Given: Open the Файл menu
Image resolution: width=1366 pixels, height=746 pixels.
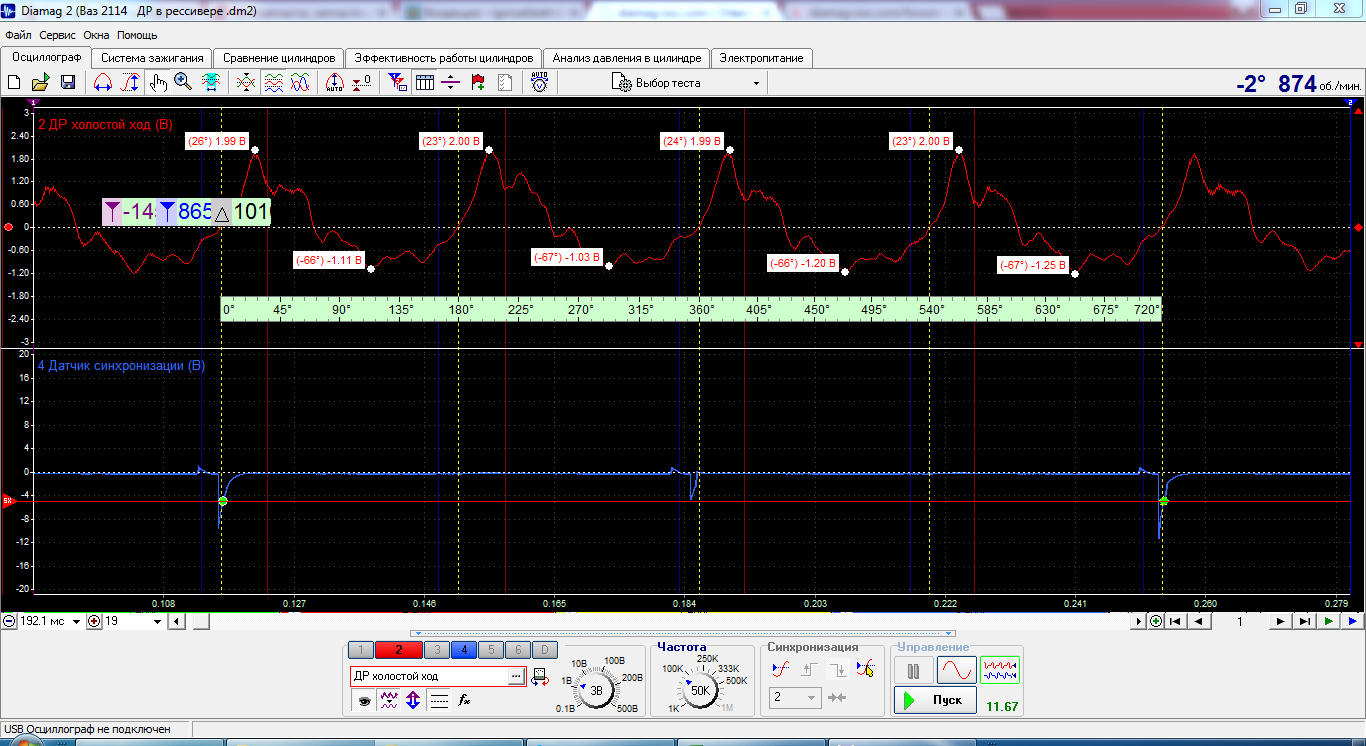Looking at the screenshot, I should [18, 35].
